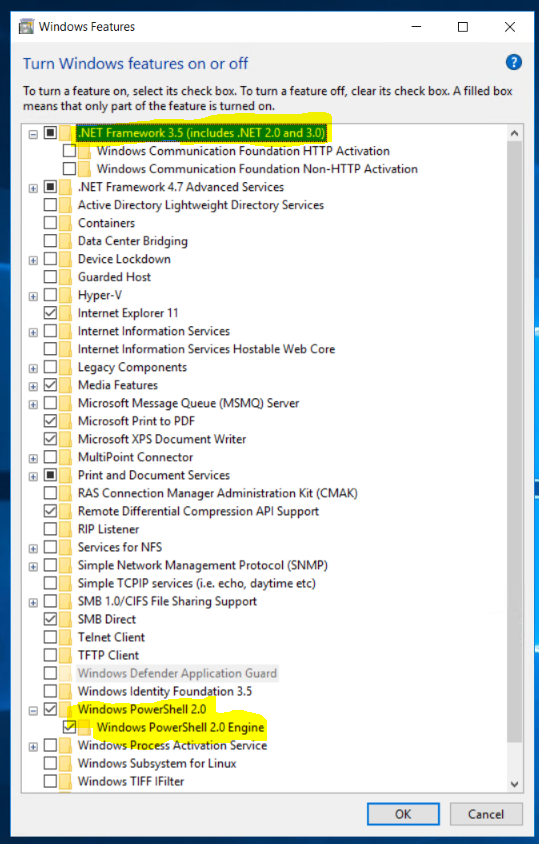Click OK to apply feature changes
This screenshot has height=844, width=539.
pos(403,814)
